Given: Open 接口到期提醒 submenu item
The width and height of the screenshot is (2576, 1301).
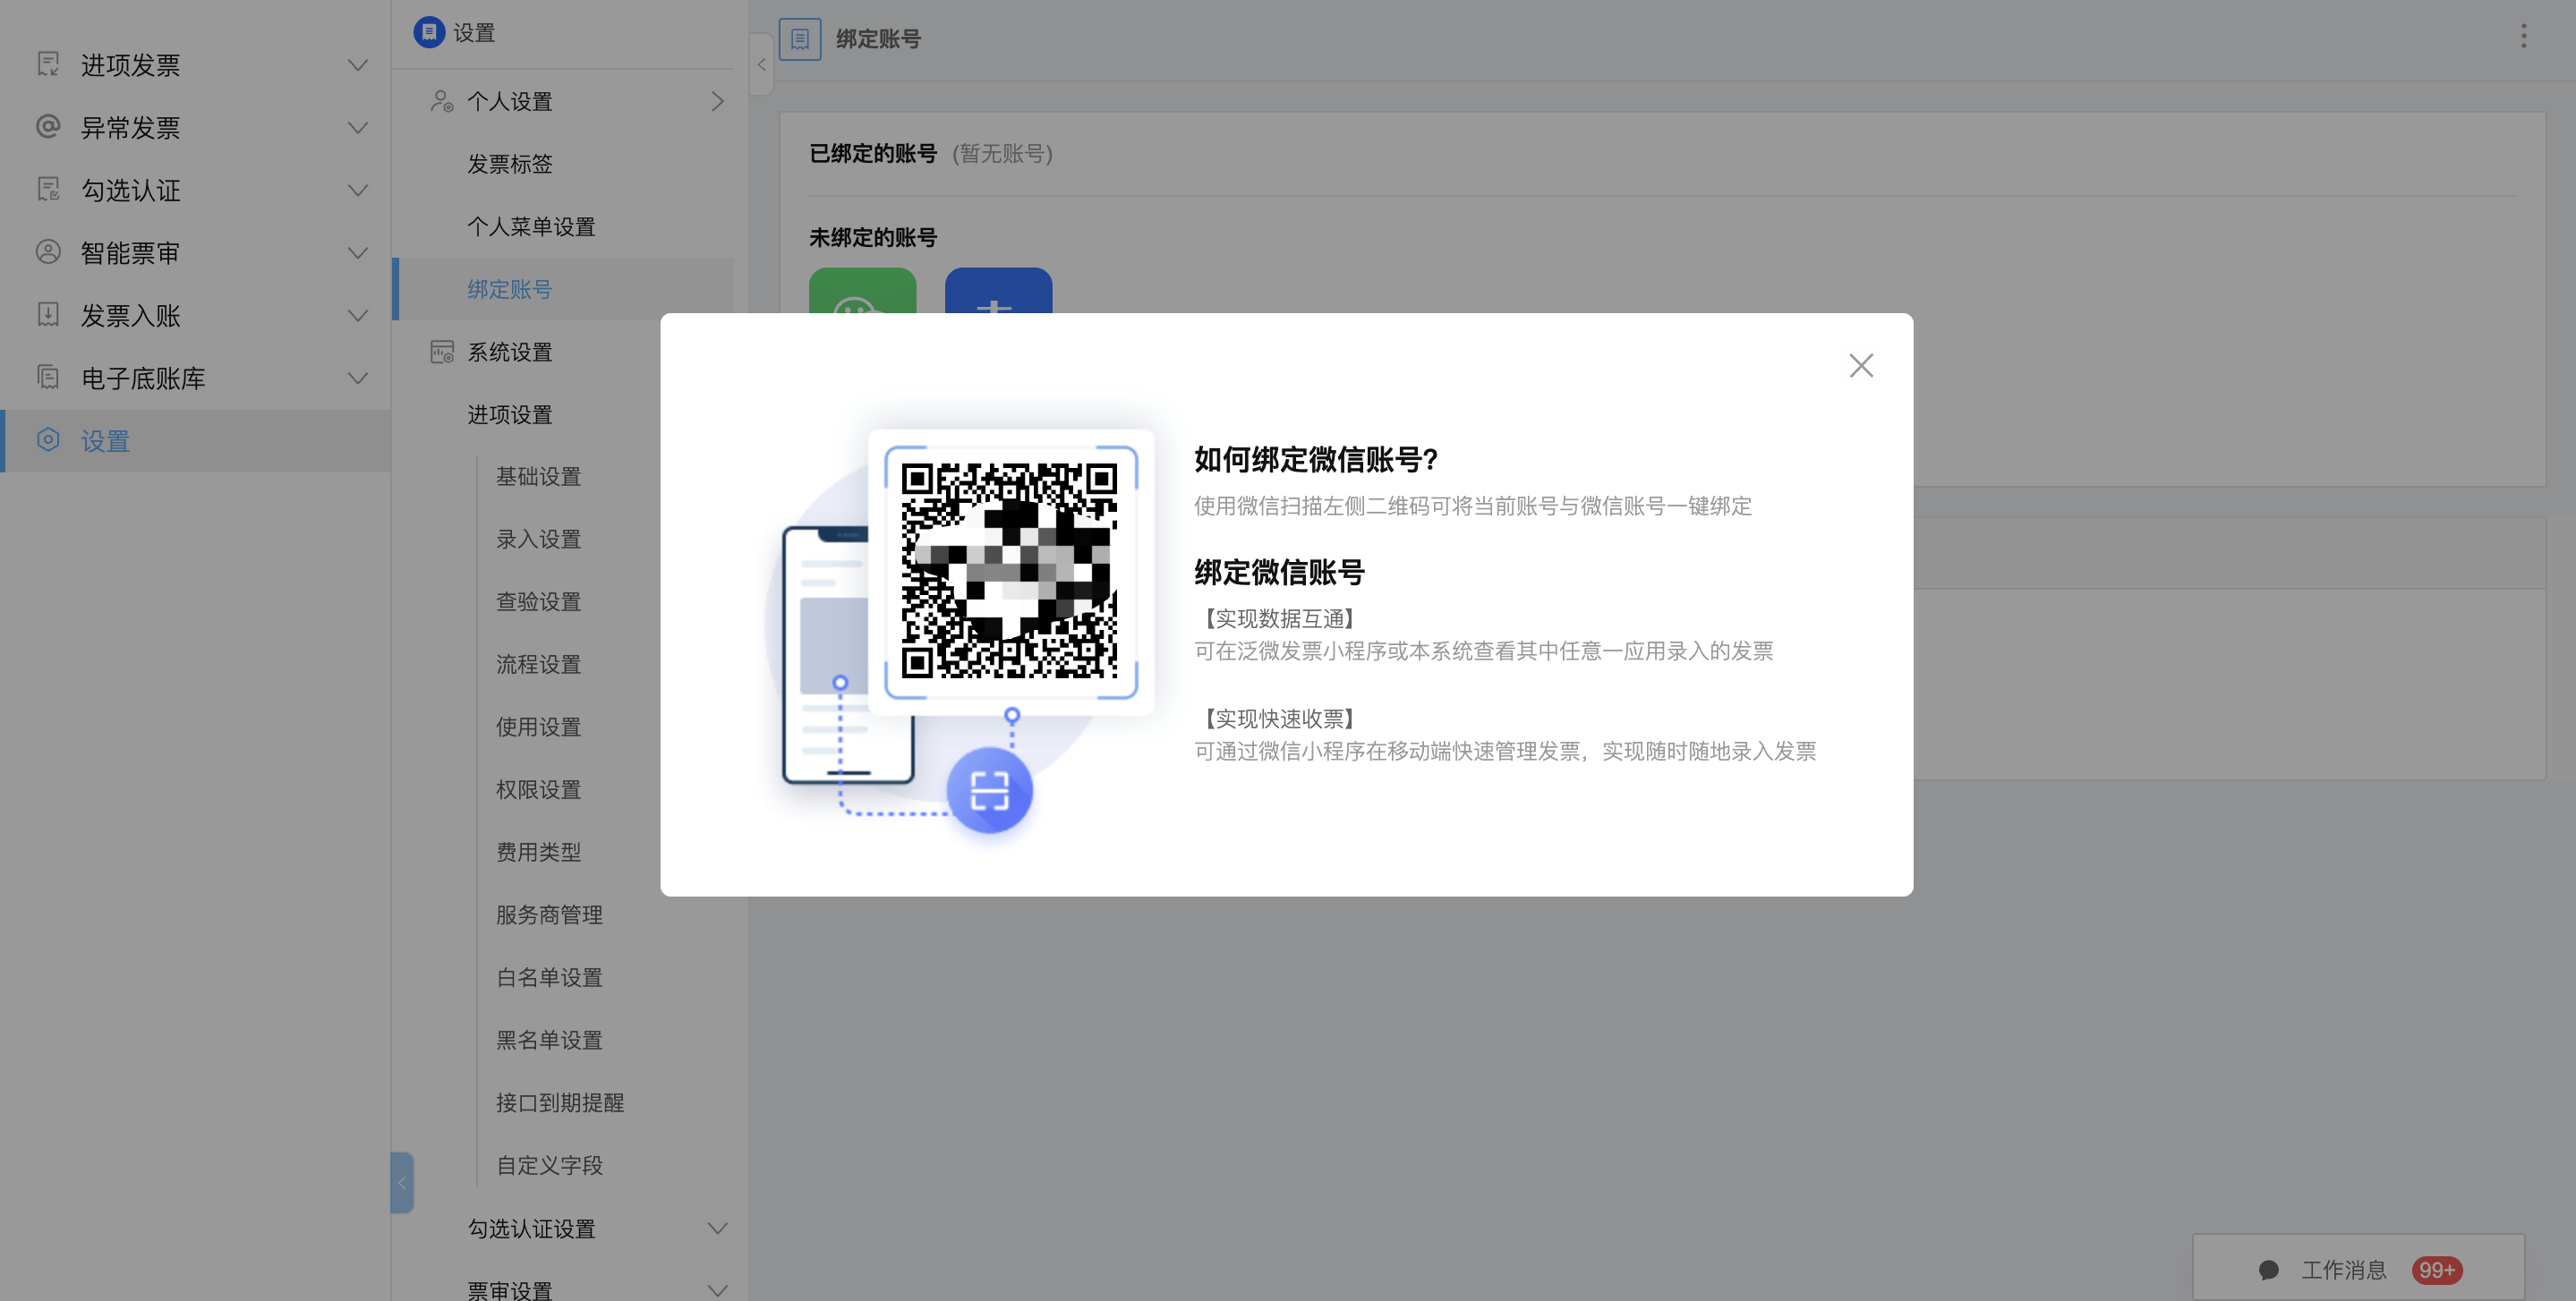Looking at the screenshot, I should 560,1102.
